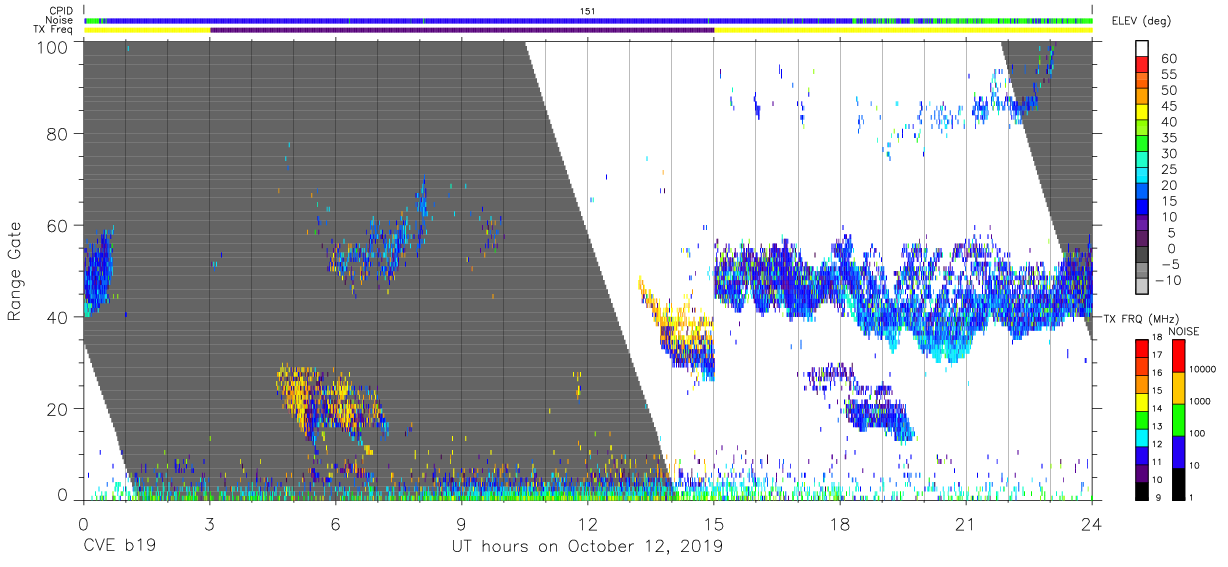The image size is (1228, 567).
Task: Click the TX Freq row label
Action: (54, 30)
